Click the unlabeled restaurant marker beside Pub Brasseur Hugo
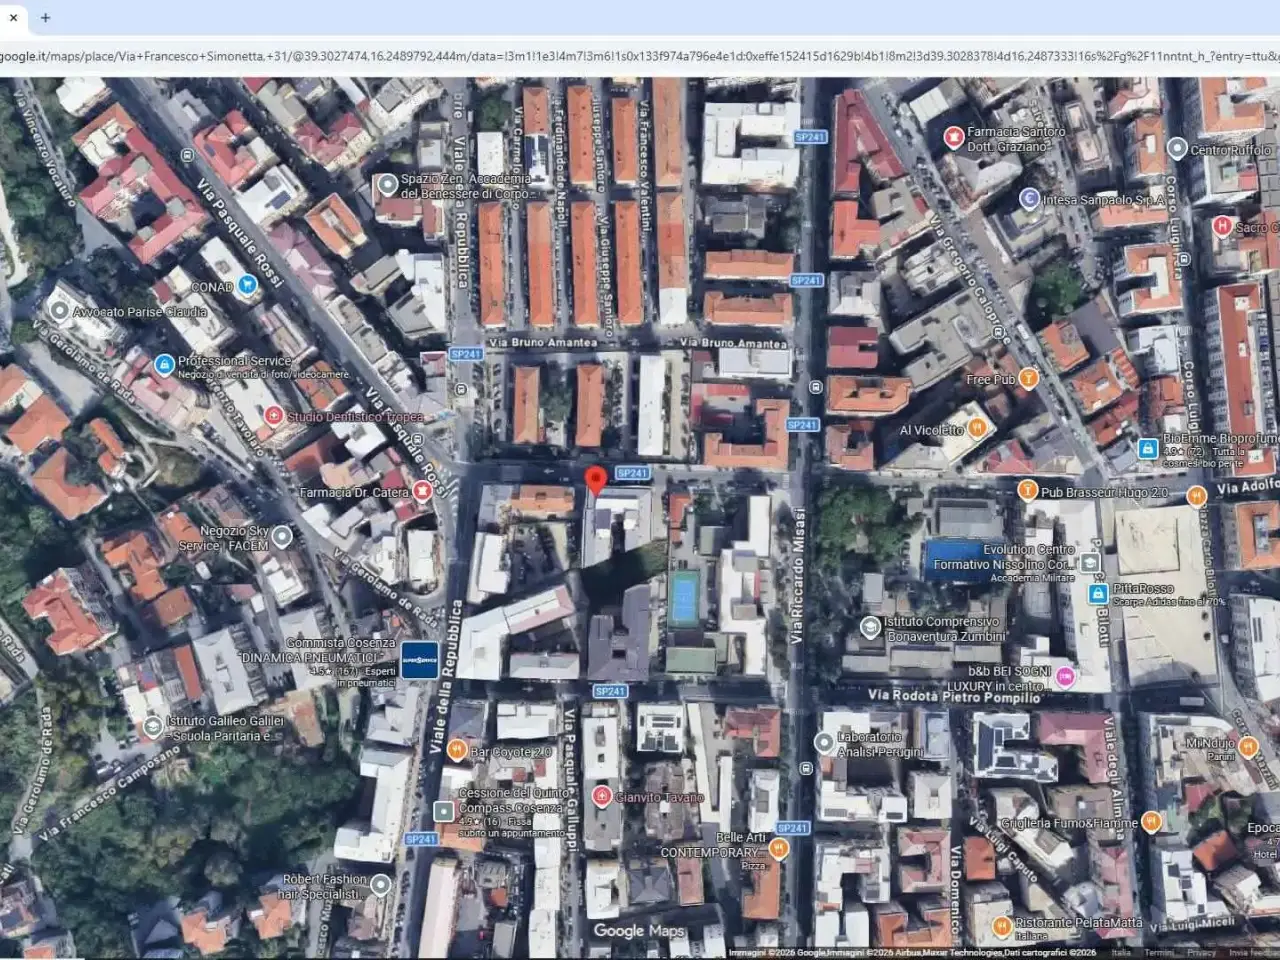The height and width of the screenshot is (960, 1280). click(1196, 495)
